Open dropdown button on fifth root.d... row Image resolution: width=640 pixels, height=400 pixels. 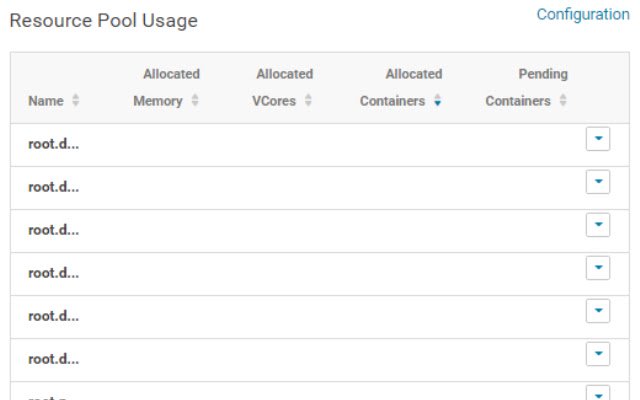[598, 311]
